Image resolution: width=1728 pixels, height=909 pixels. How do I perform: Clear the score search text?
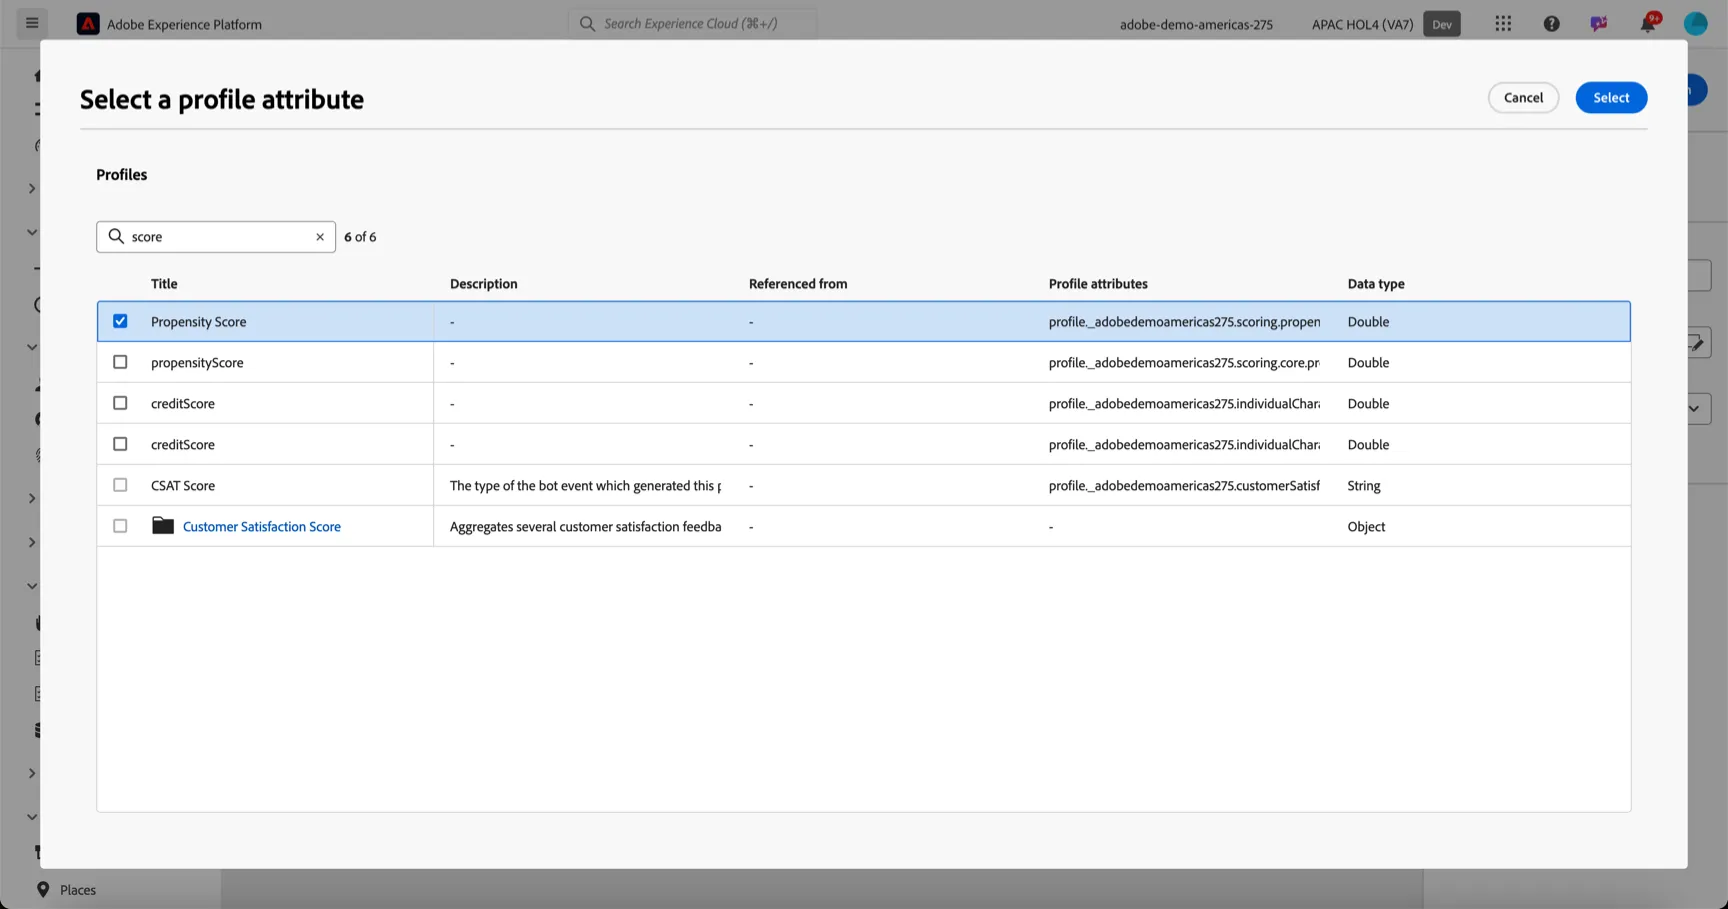(x=320, y=237)
